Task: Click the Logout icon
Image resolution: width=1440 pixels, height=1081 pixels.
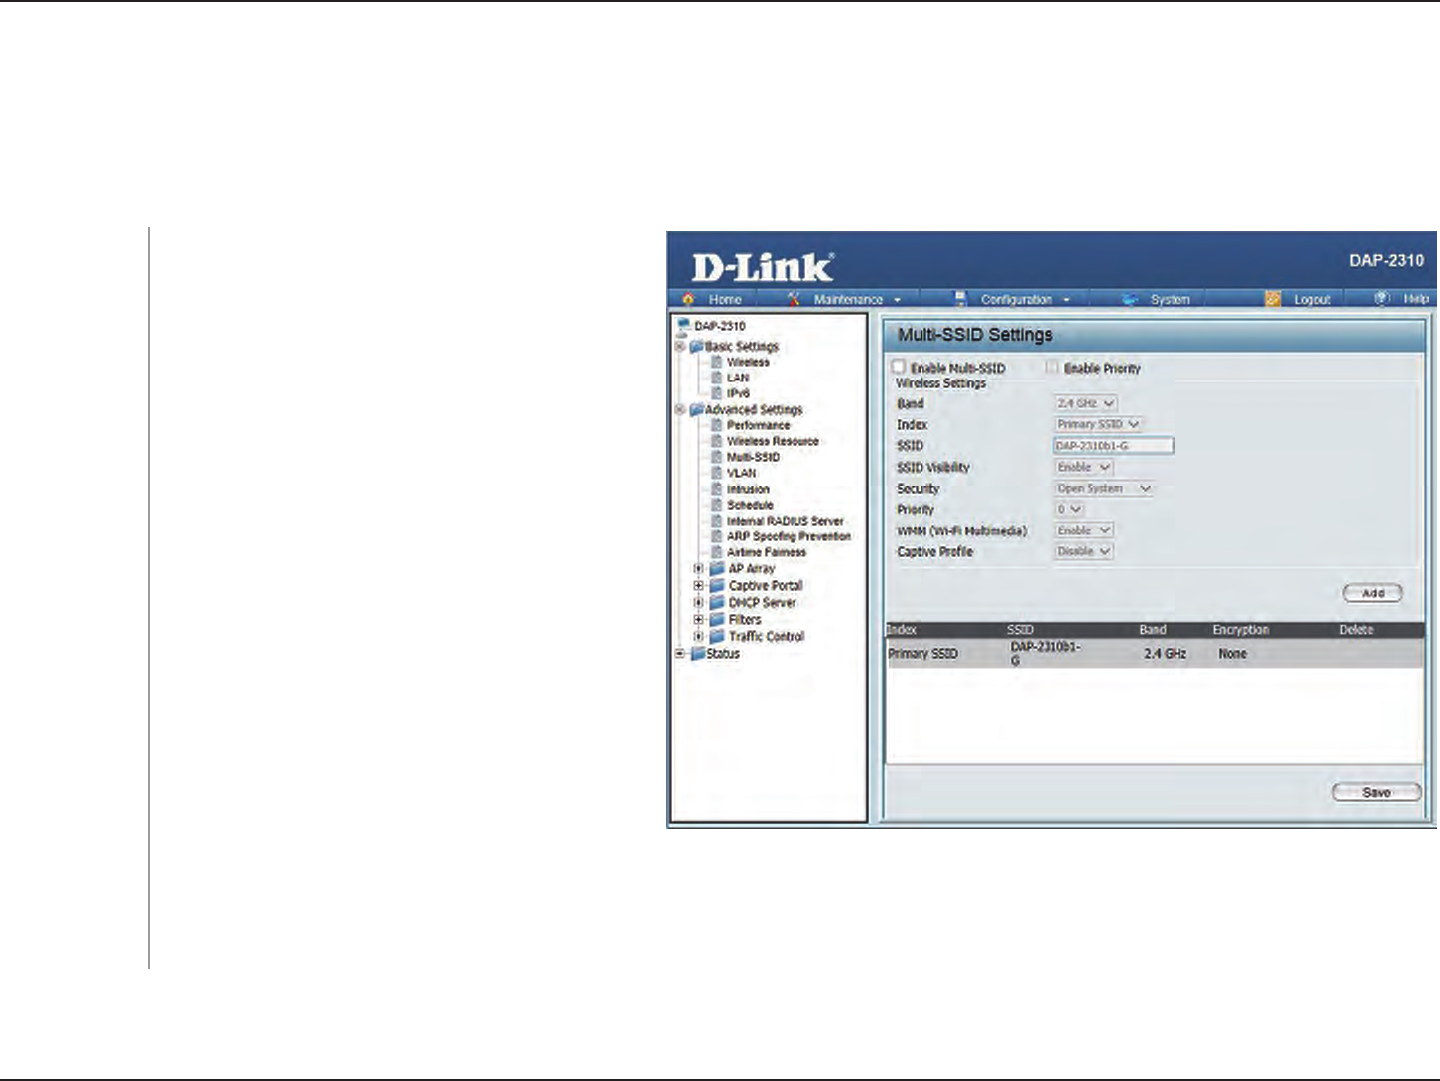Action: click(x=1273, y=299)
